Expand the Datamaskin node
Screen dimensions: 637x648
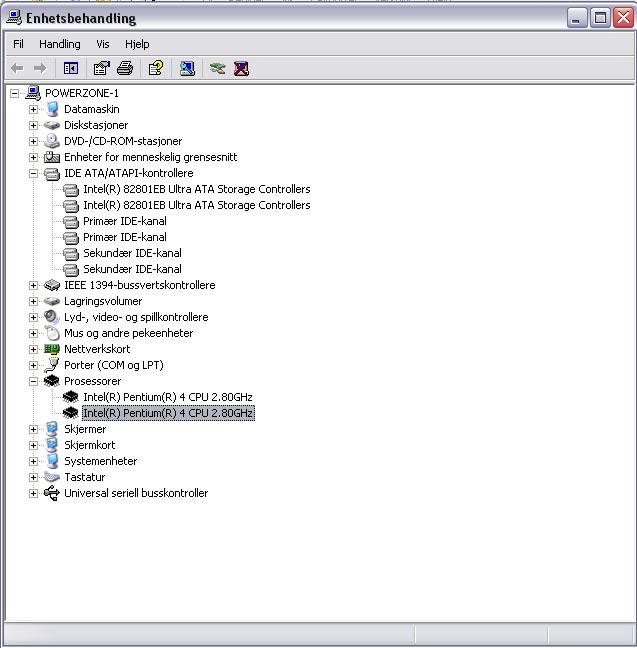coord(33,109)
